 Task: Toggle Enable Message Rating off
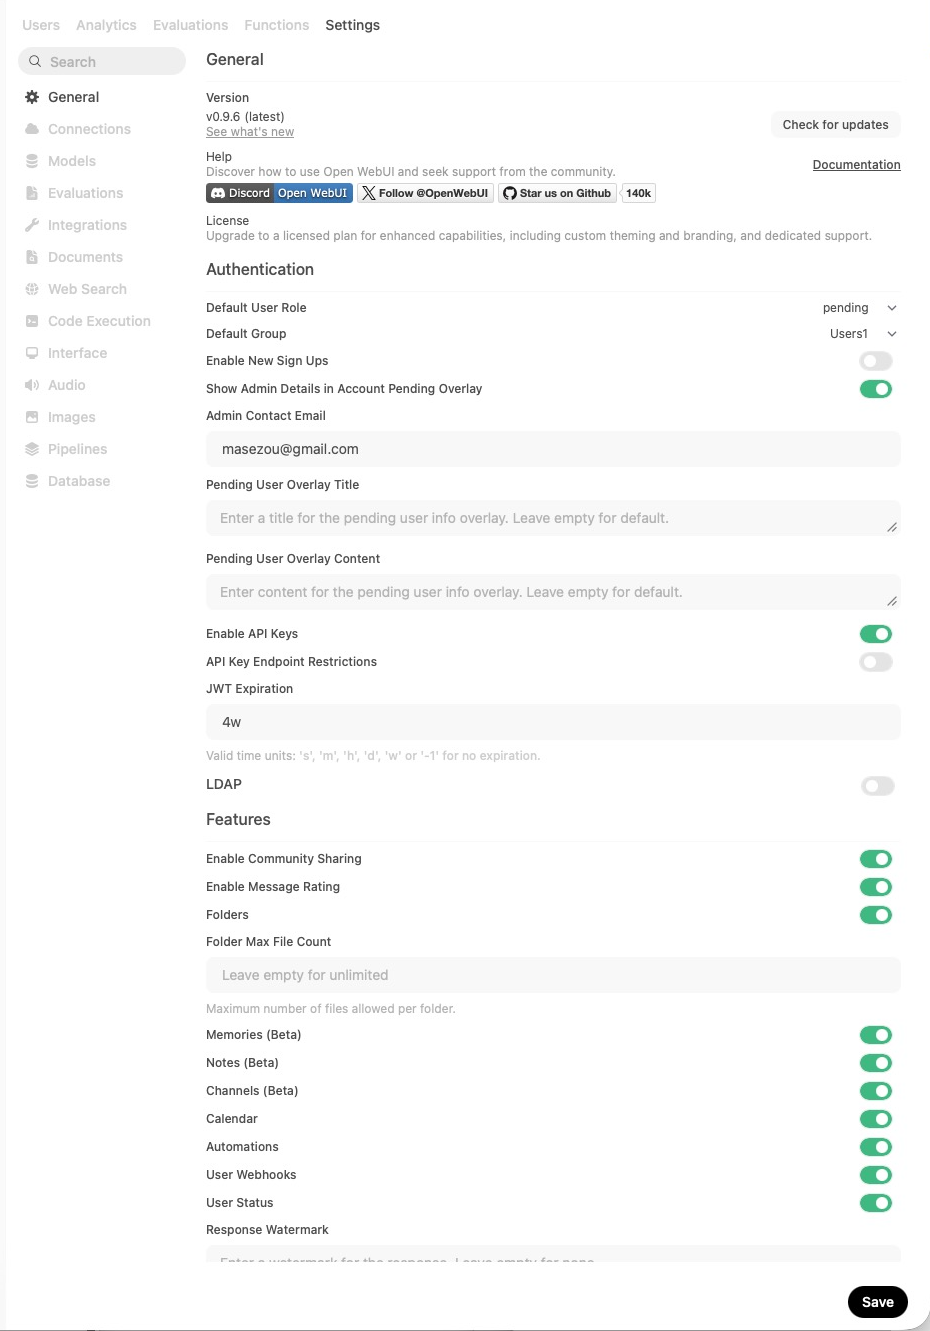pyautogui.click(x=876, y=887)
